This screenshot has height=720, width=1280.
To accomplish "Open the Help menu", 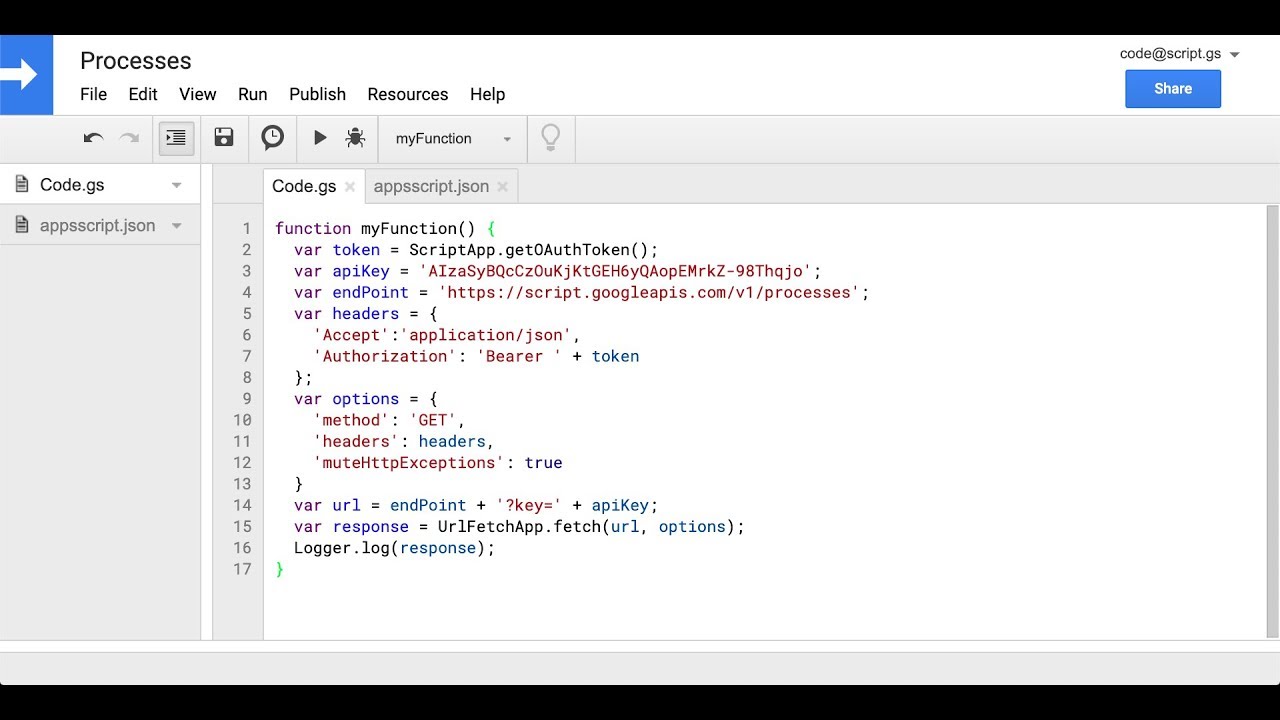I will 487,94.
